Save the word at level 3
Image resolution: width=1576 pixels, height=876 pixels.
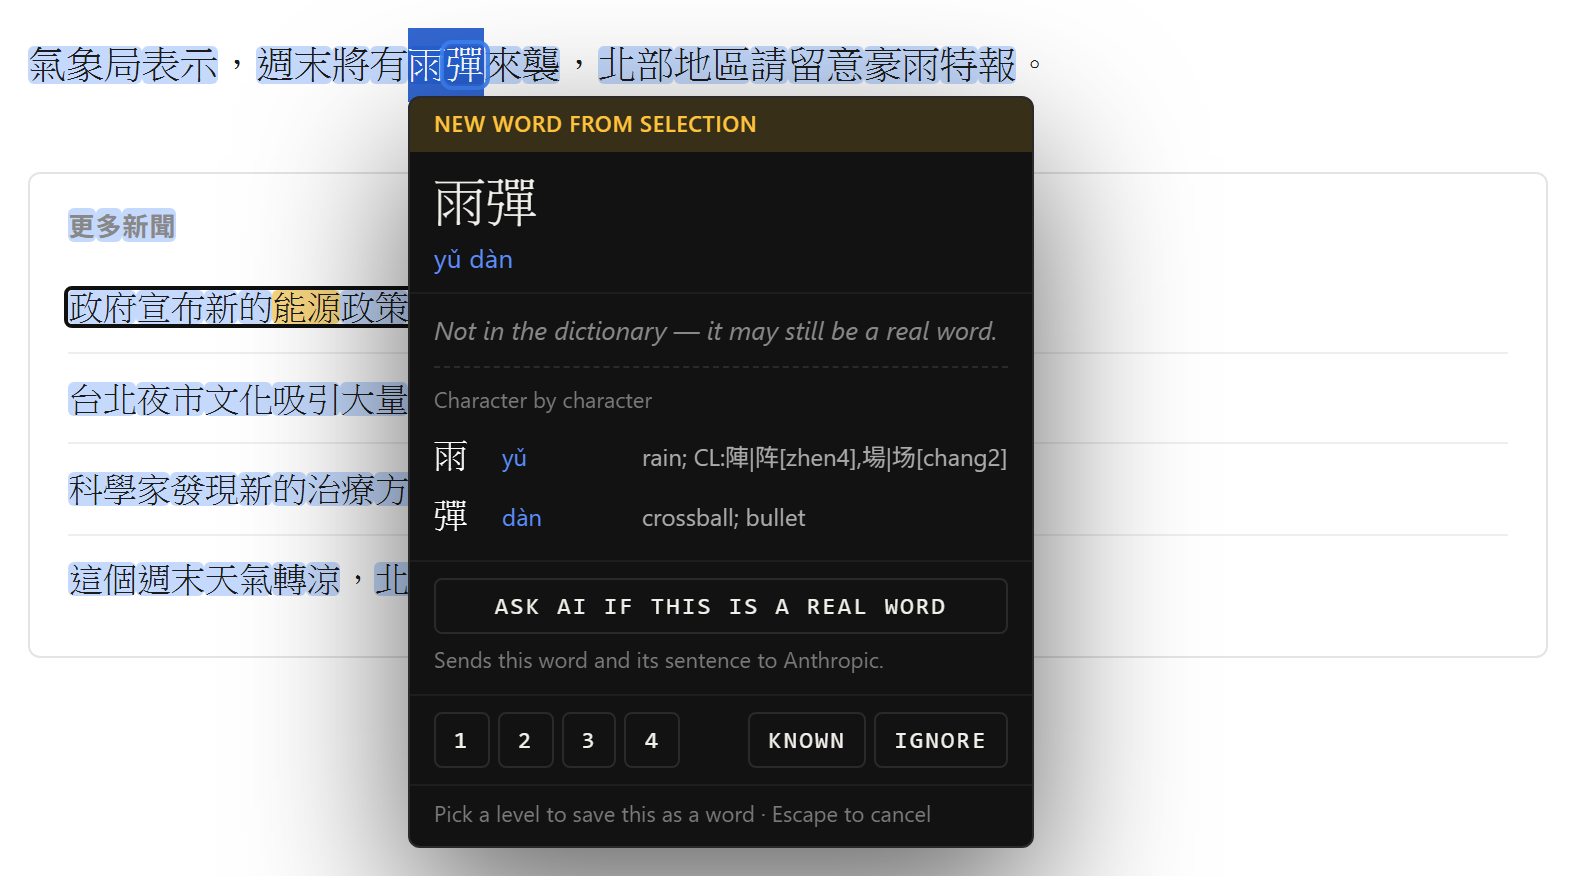588,740
